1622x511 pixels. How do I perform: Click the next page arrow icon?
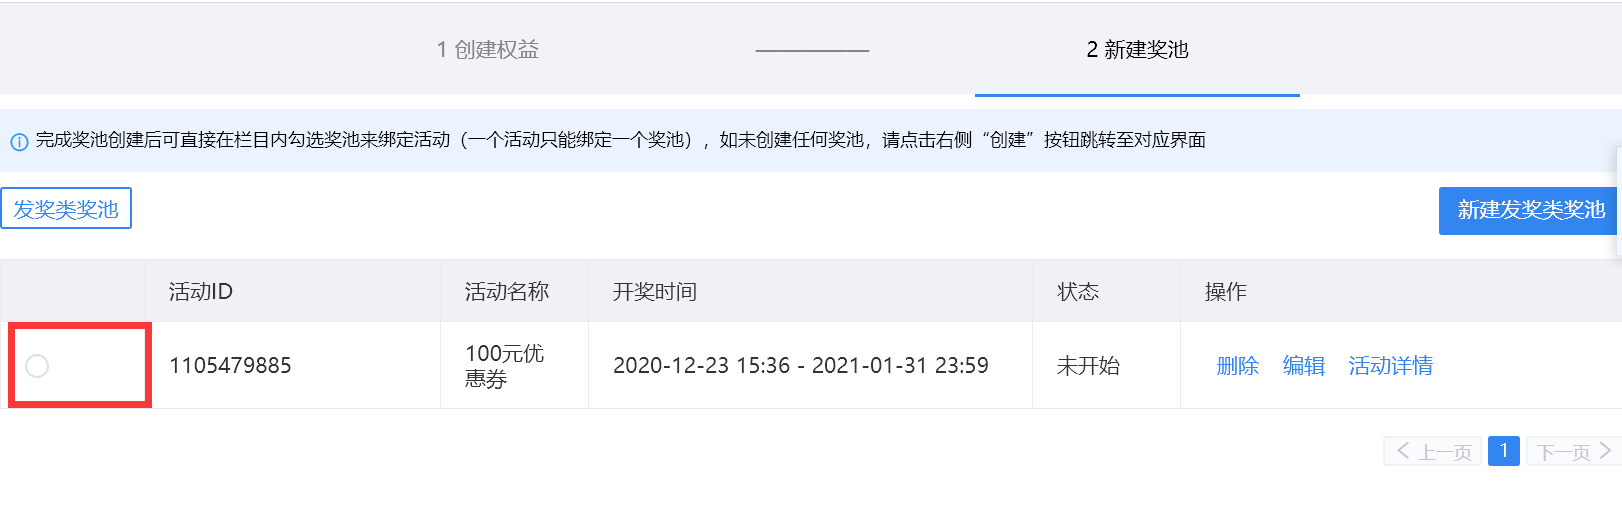1605,451
